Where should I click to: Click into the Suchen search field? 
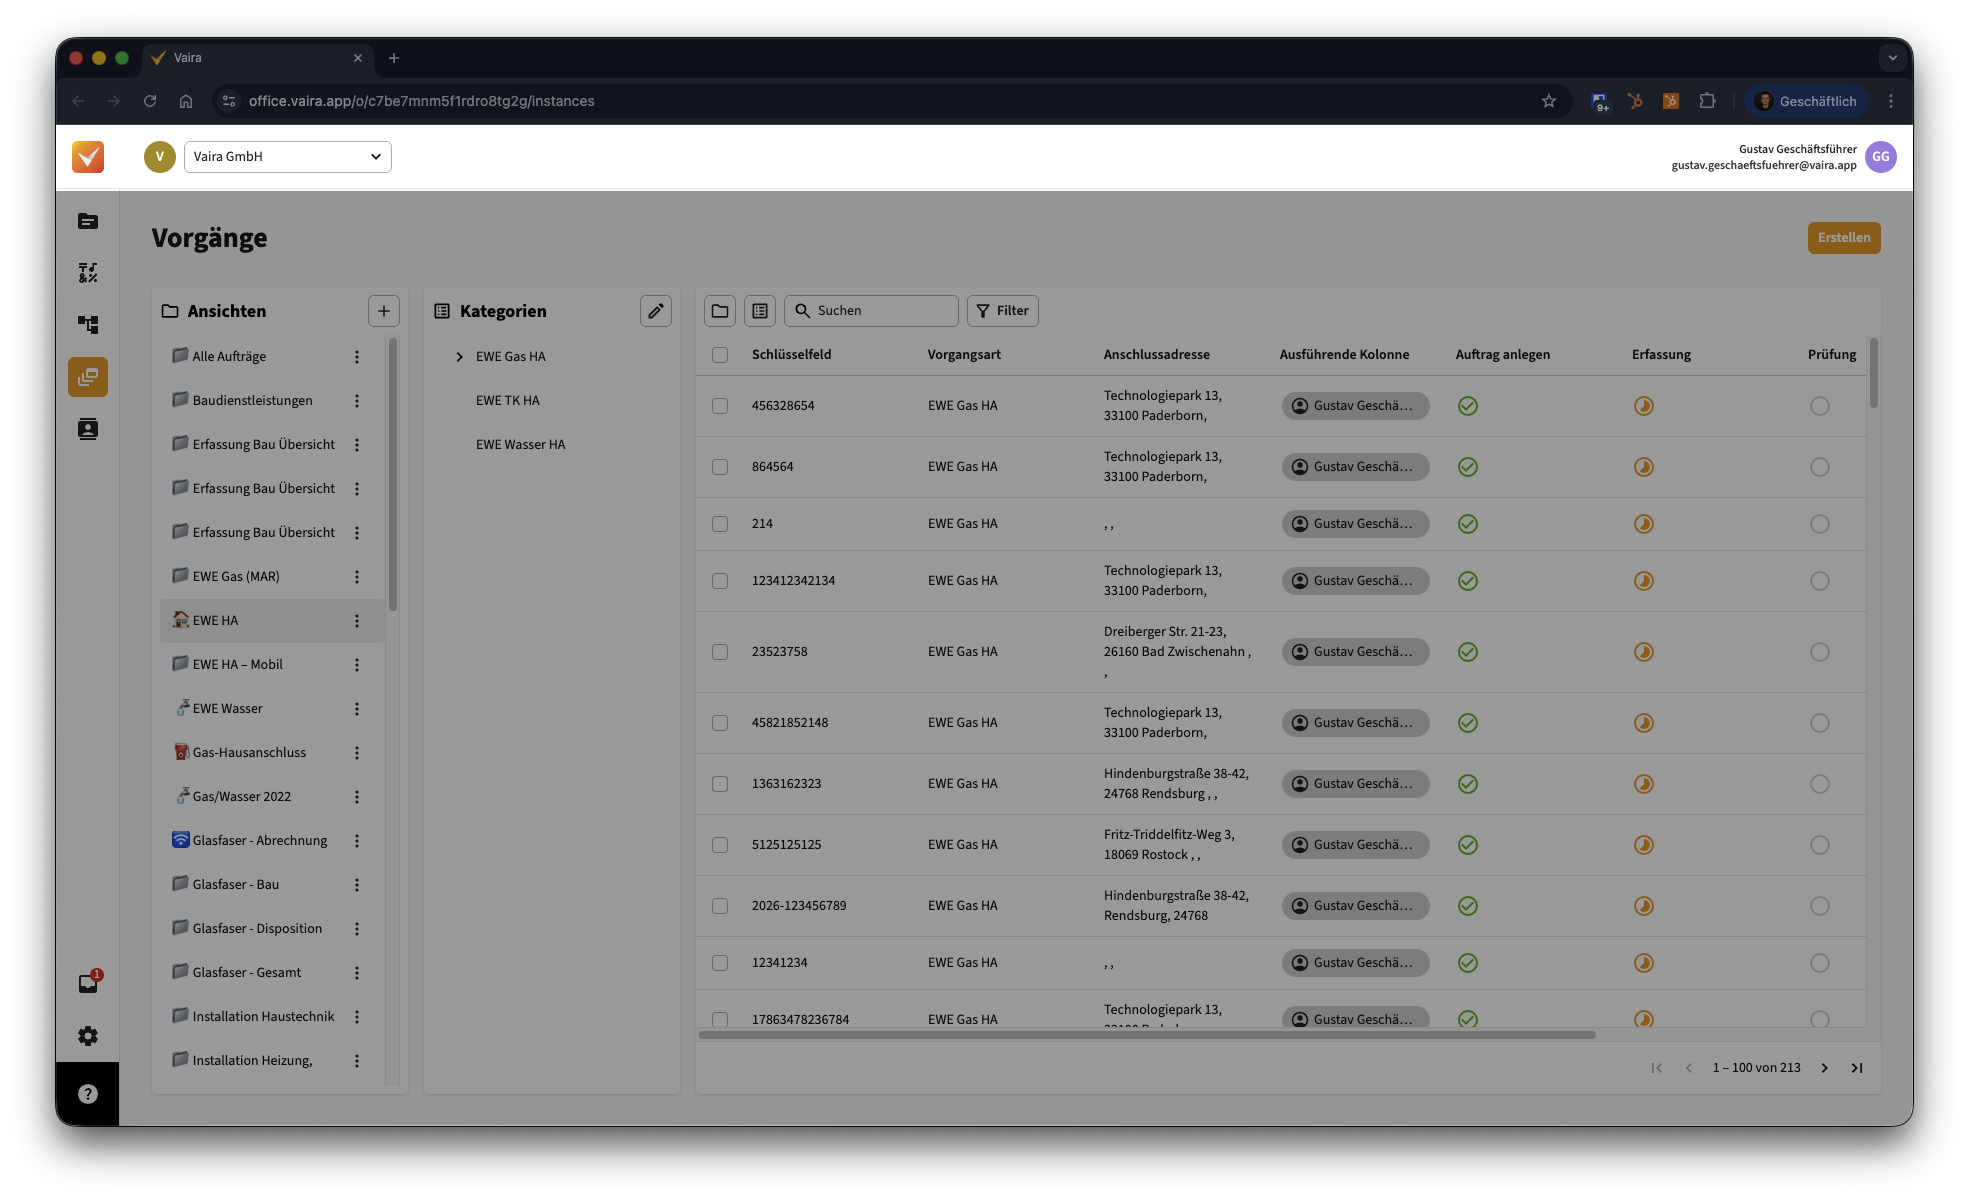click(880, 311)
